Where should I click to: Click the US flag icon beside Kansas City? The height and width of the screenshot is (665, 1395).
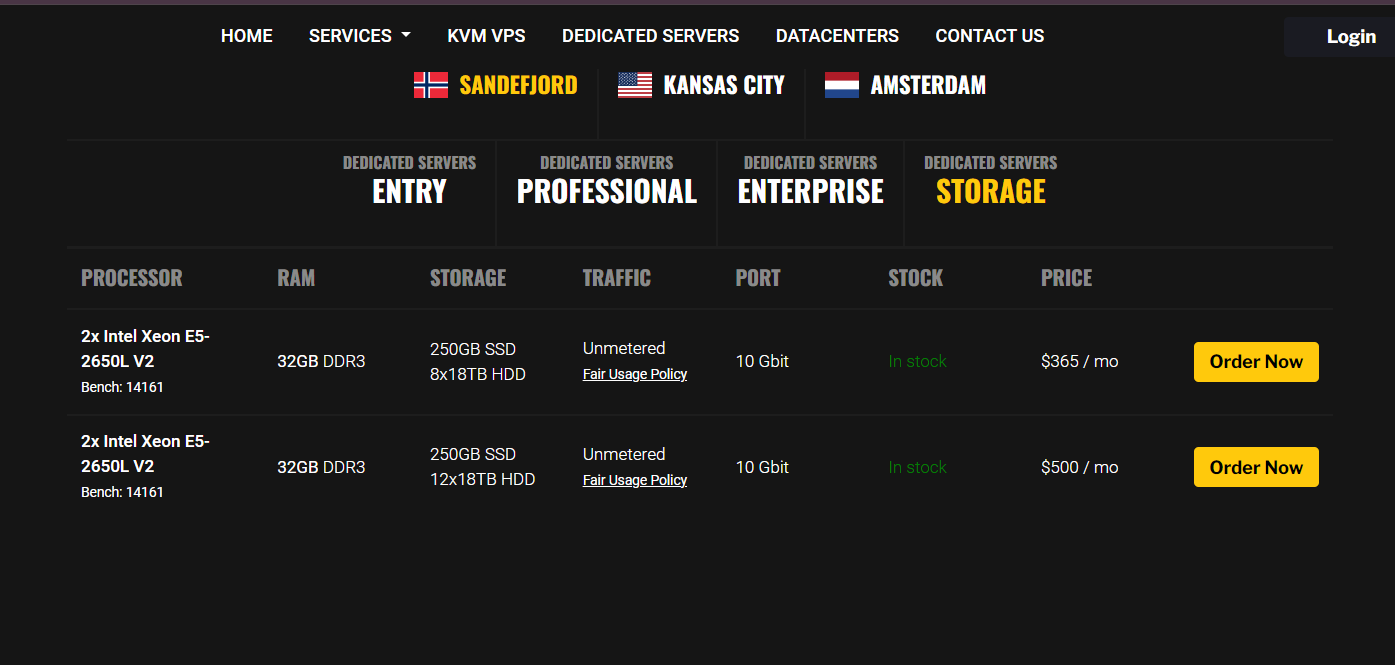pos(635,85)
